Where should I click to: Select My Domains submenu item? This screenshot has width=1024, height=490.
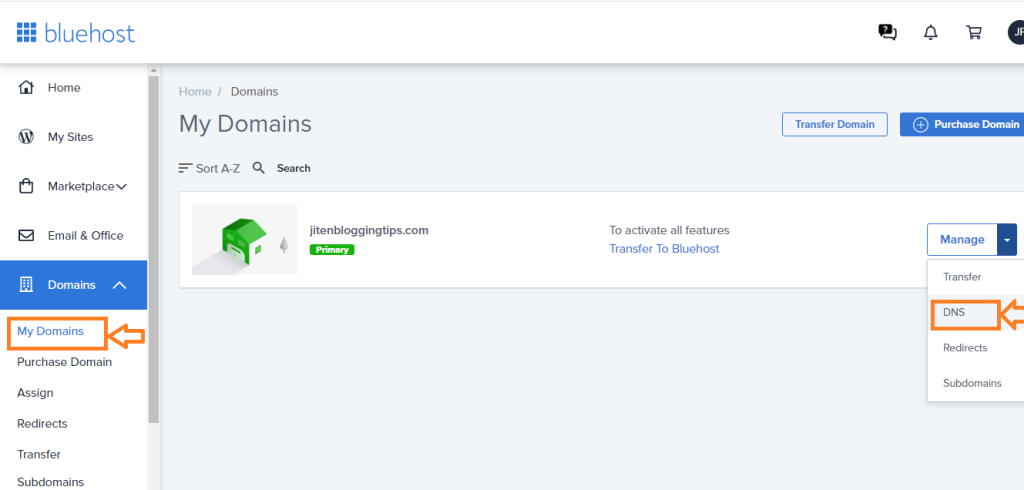point(50,331)
